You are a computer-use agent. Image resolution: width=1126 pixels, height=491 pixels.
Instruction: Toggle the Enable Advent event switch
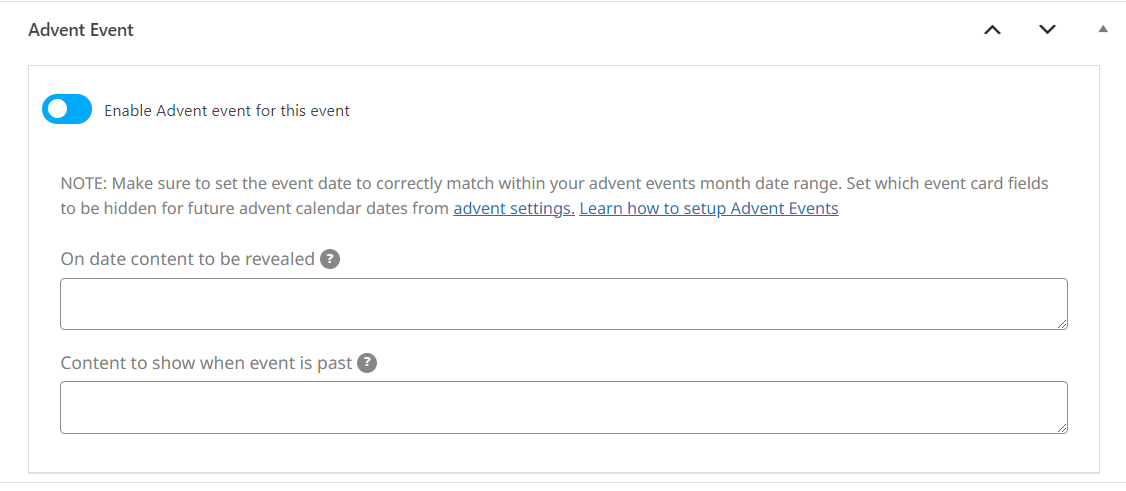tap(67, 109)
